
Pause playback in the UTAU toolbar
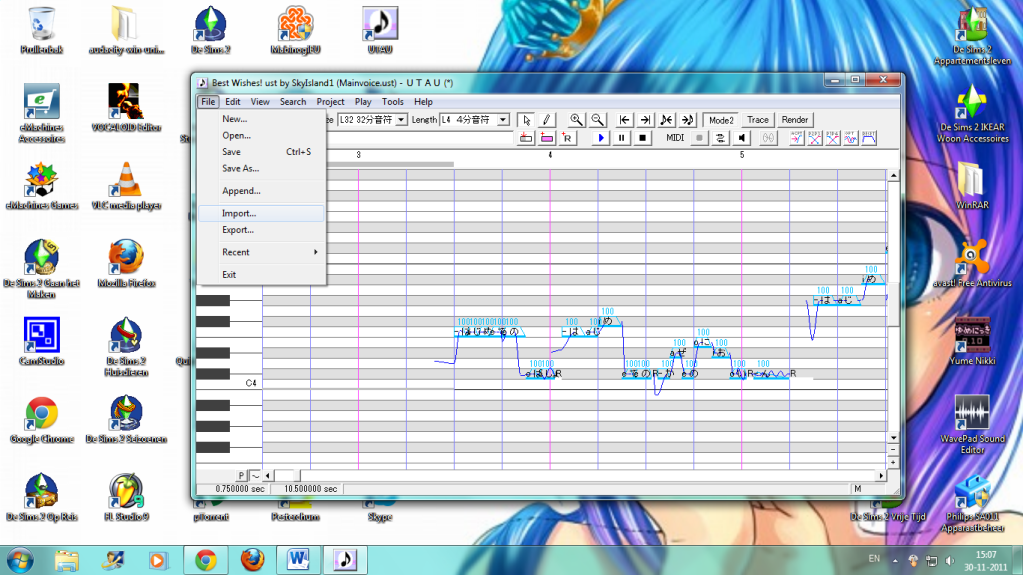coord(622,138)
